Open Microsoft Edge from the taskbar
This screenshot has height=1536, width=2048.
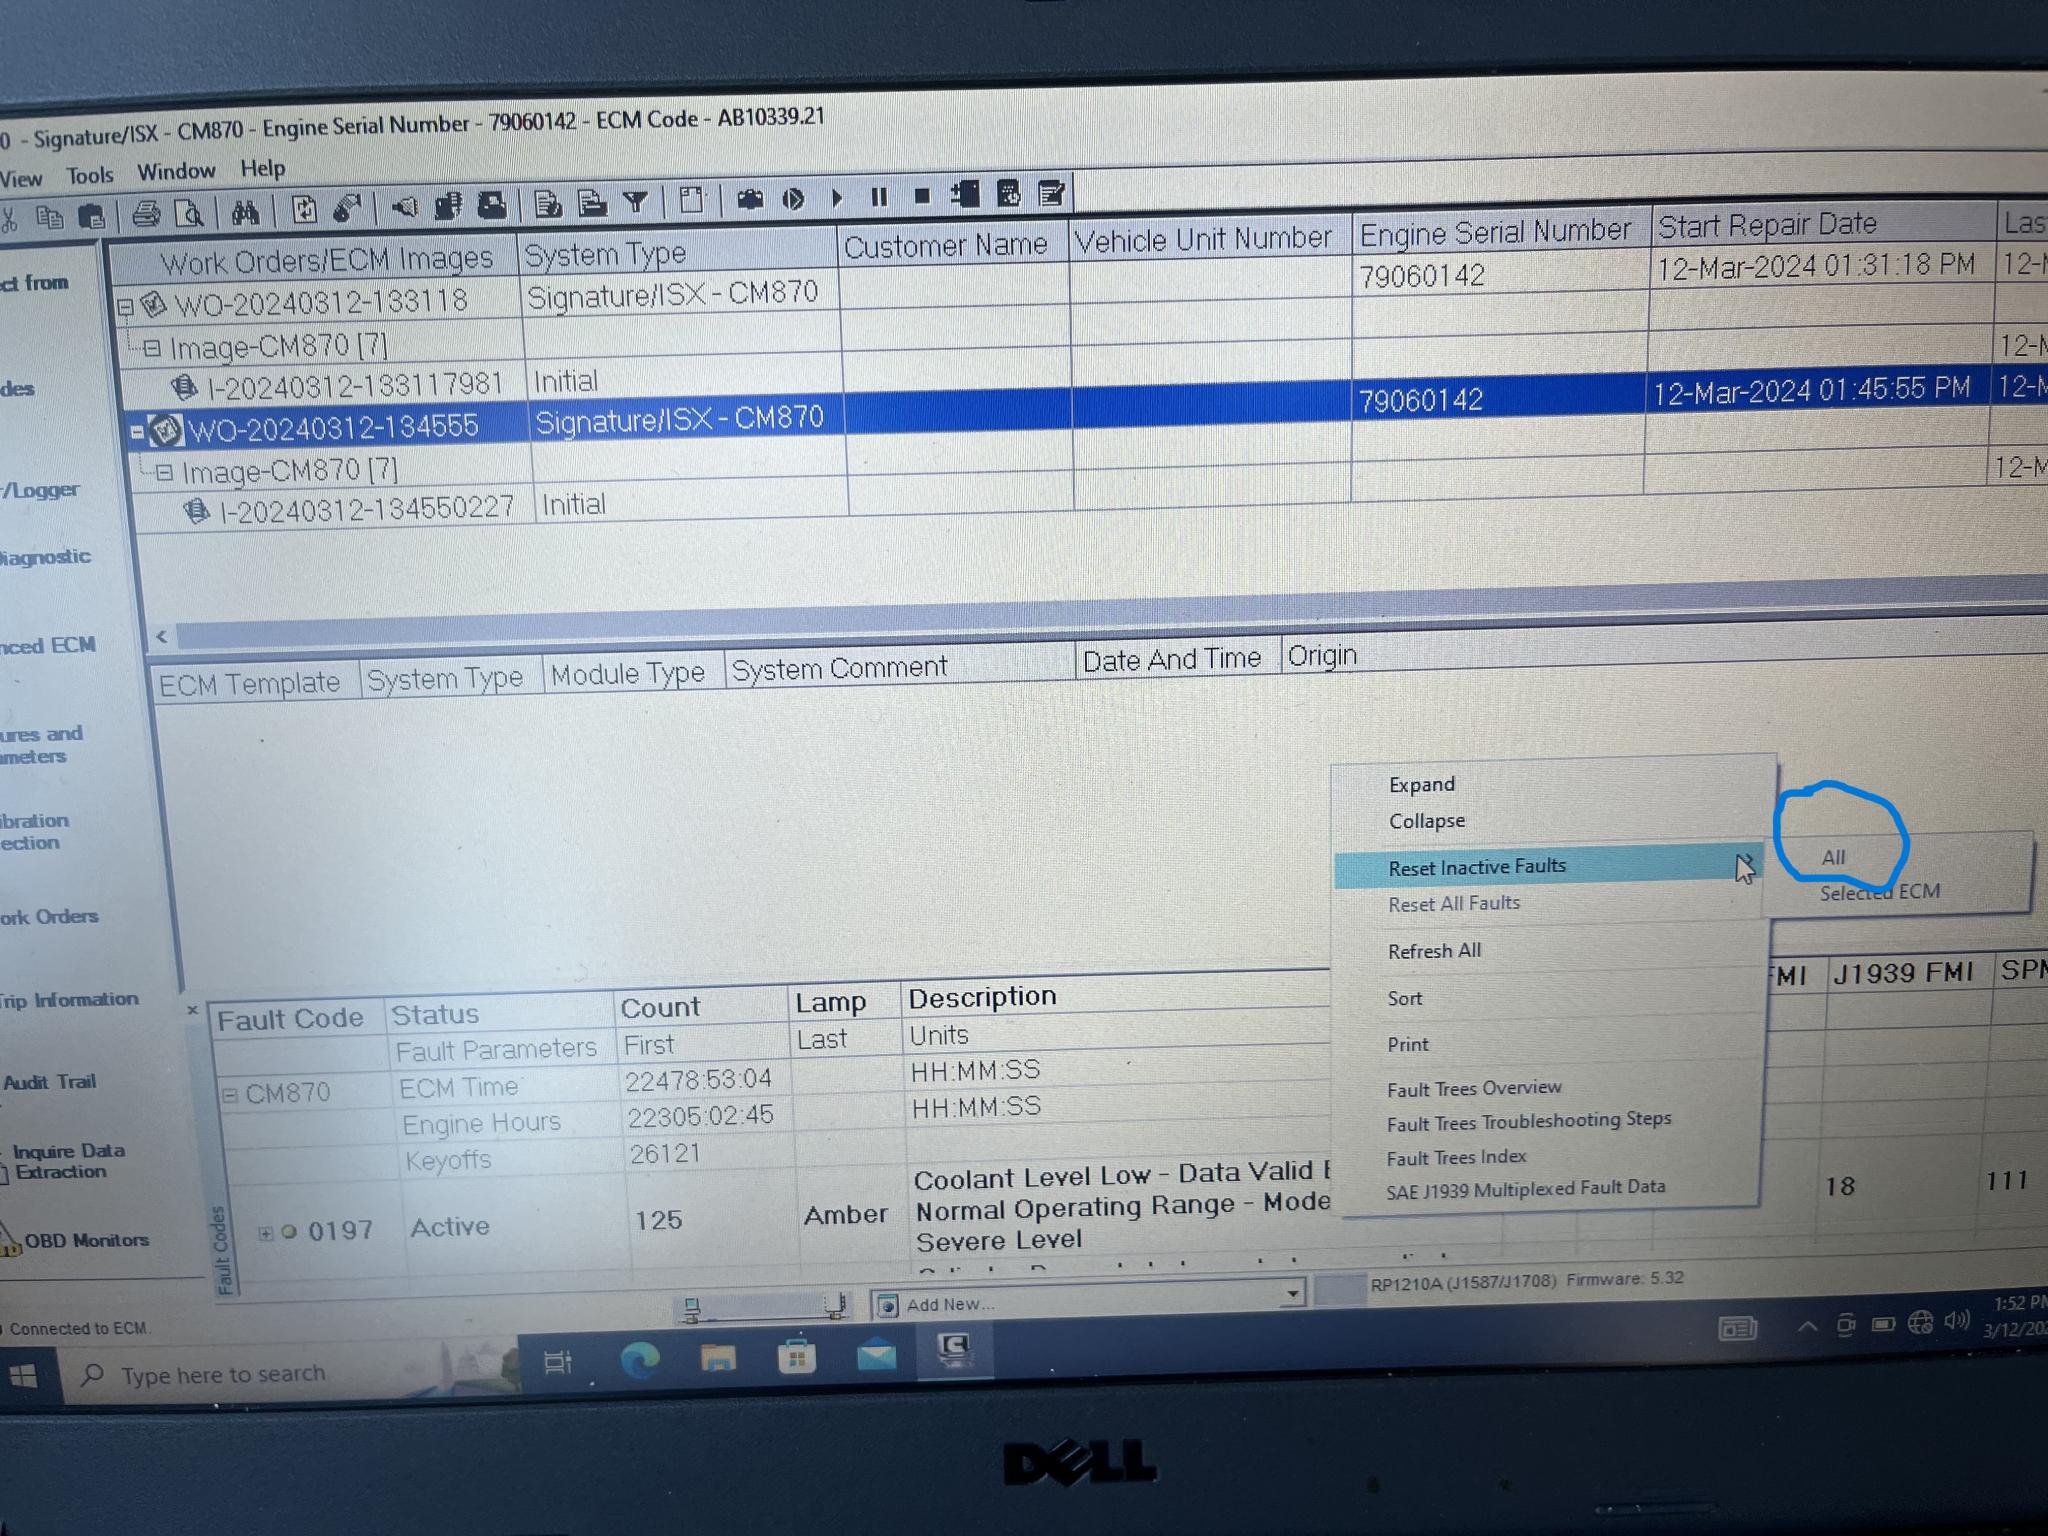click(640, 1360)
